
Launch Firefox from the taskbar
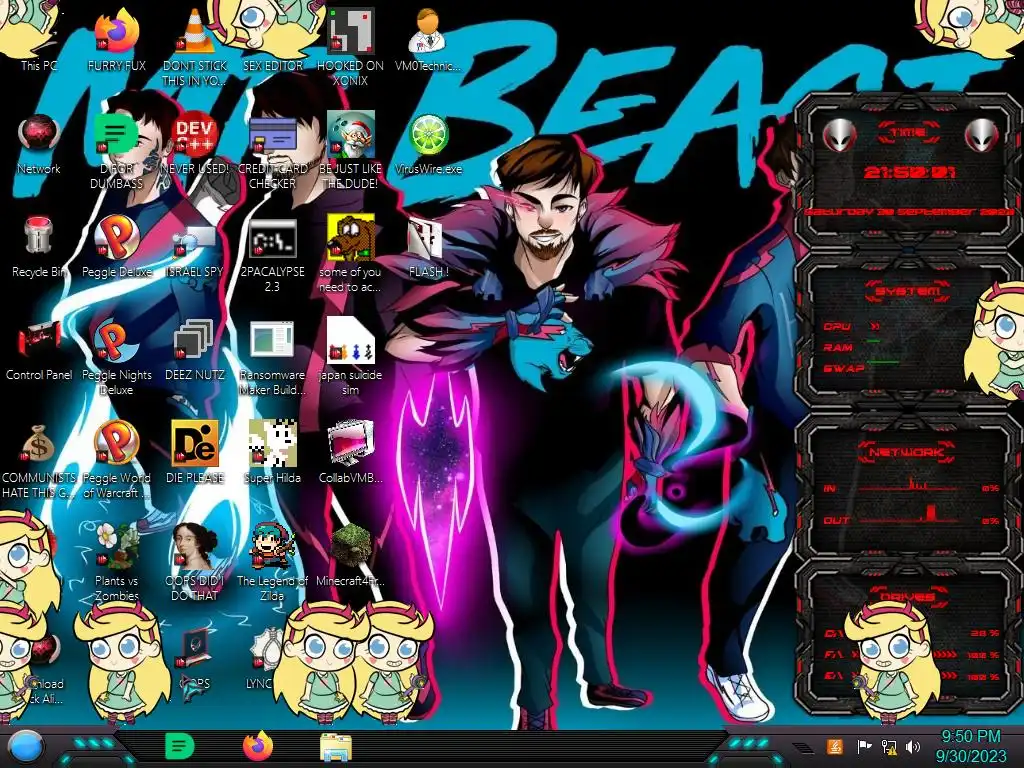258,746
